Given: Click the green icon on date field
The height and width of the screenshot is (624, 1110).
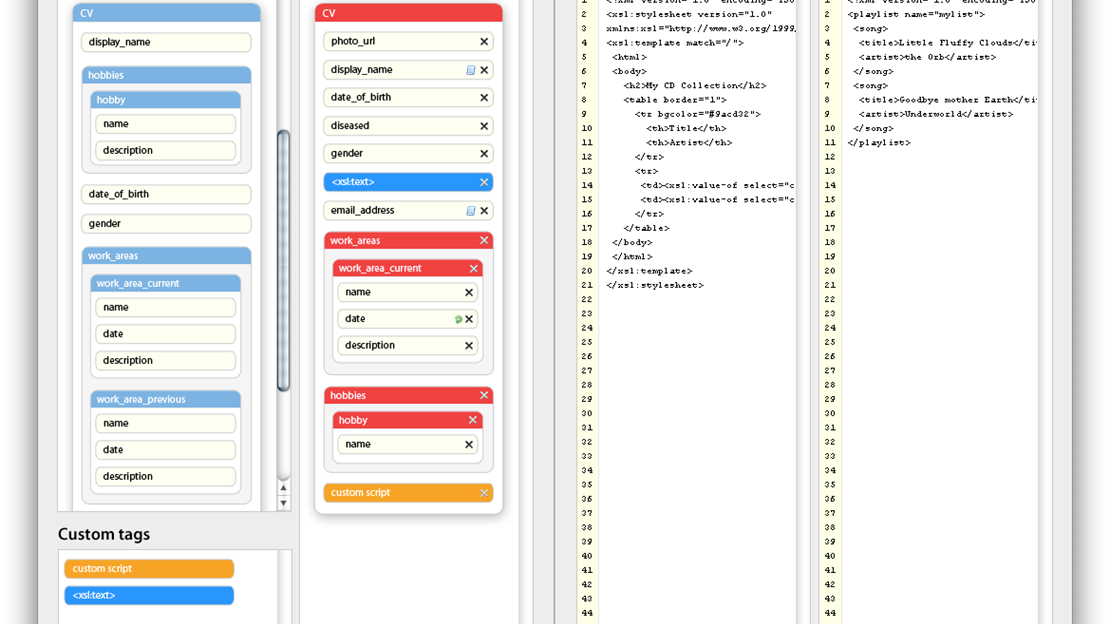Looking at the screenshot, I should point(458,319).
